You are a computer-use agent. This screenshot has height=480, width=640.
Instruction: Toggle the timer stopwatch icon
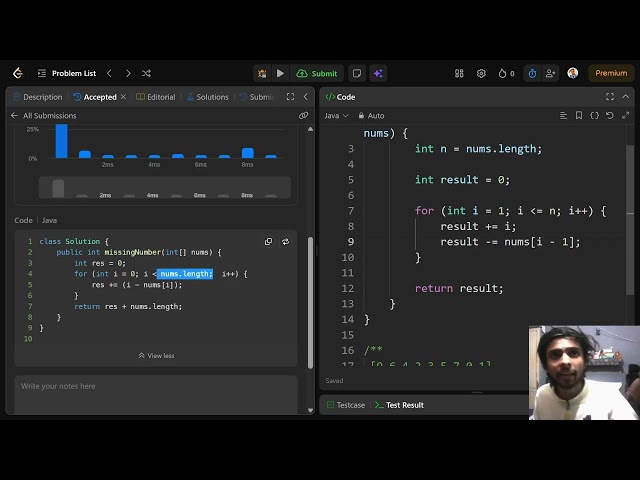tap(532, 73)
